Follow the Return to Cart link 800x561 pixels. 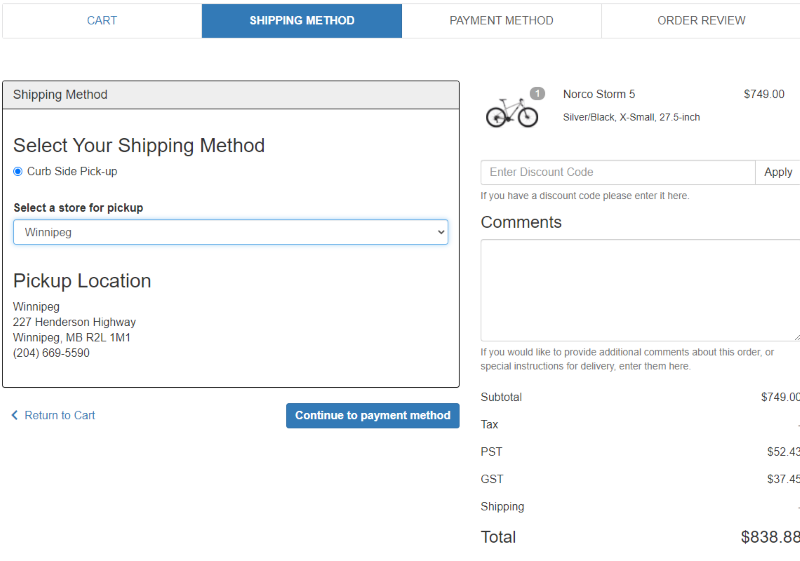coord(59,415)
